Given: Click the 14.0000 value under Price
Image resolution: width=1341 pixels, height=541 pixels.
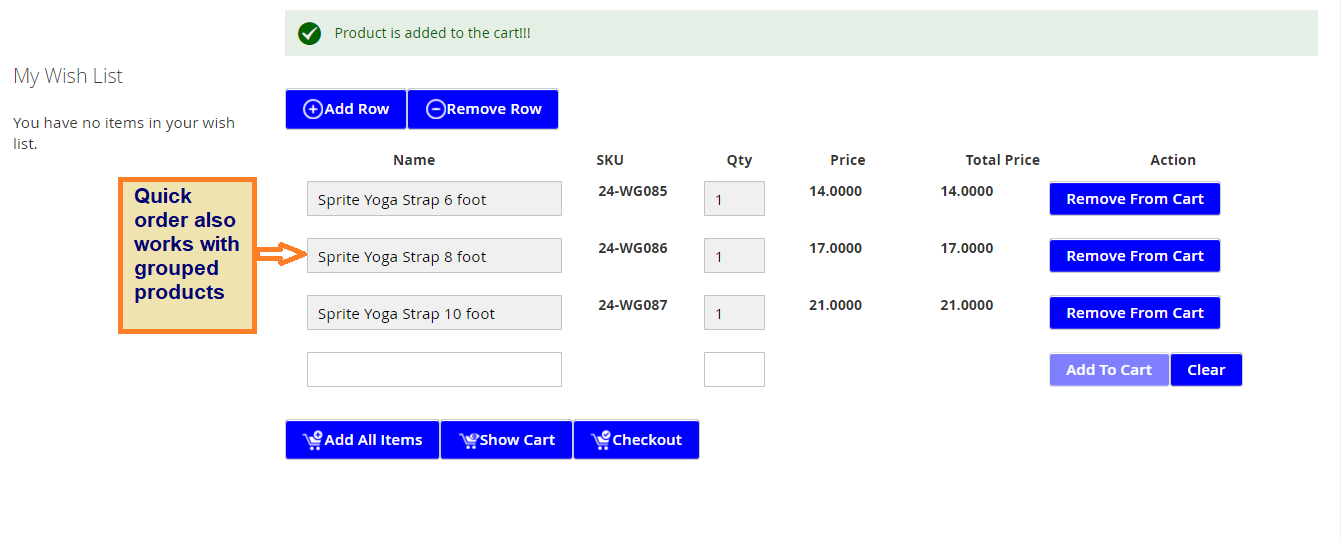Looking at the screenshot, I should (835, 191).
